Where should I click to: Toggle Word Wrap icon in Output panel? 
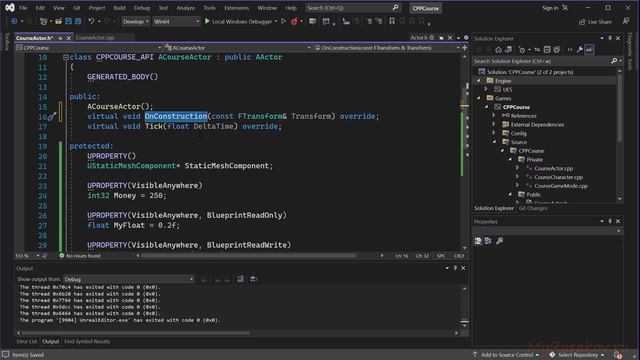(x=253, y=279)
